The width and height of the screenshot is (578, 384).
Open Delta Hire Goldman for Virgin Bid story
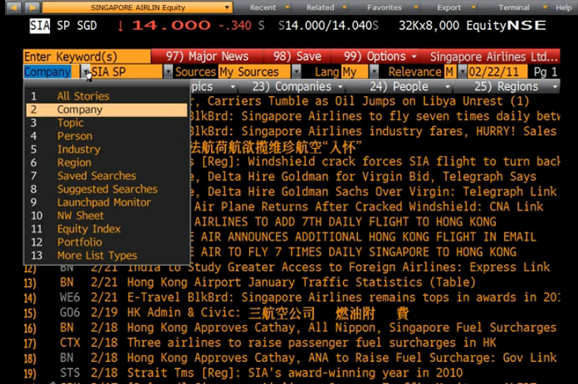coord(363,177)
